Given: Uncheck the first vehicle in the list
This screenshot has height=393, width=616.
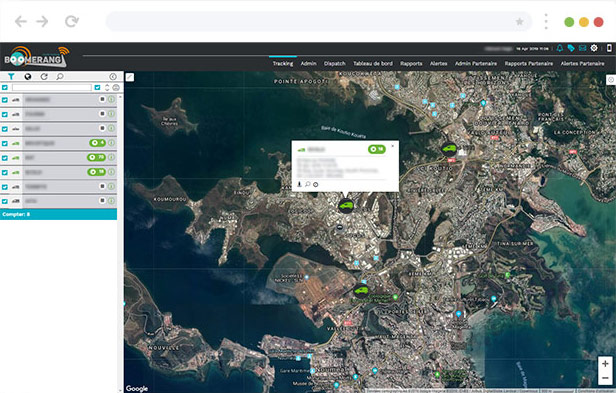Looking at the screenshot, I should click(x=5, y=100).
